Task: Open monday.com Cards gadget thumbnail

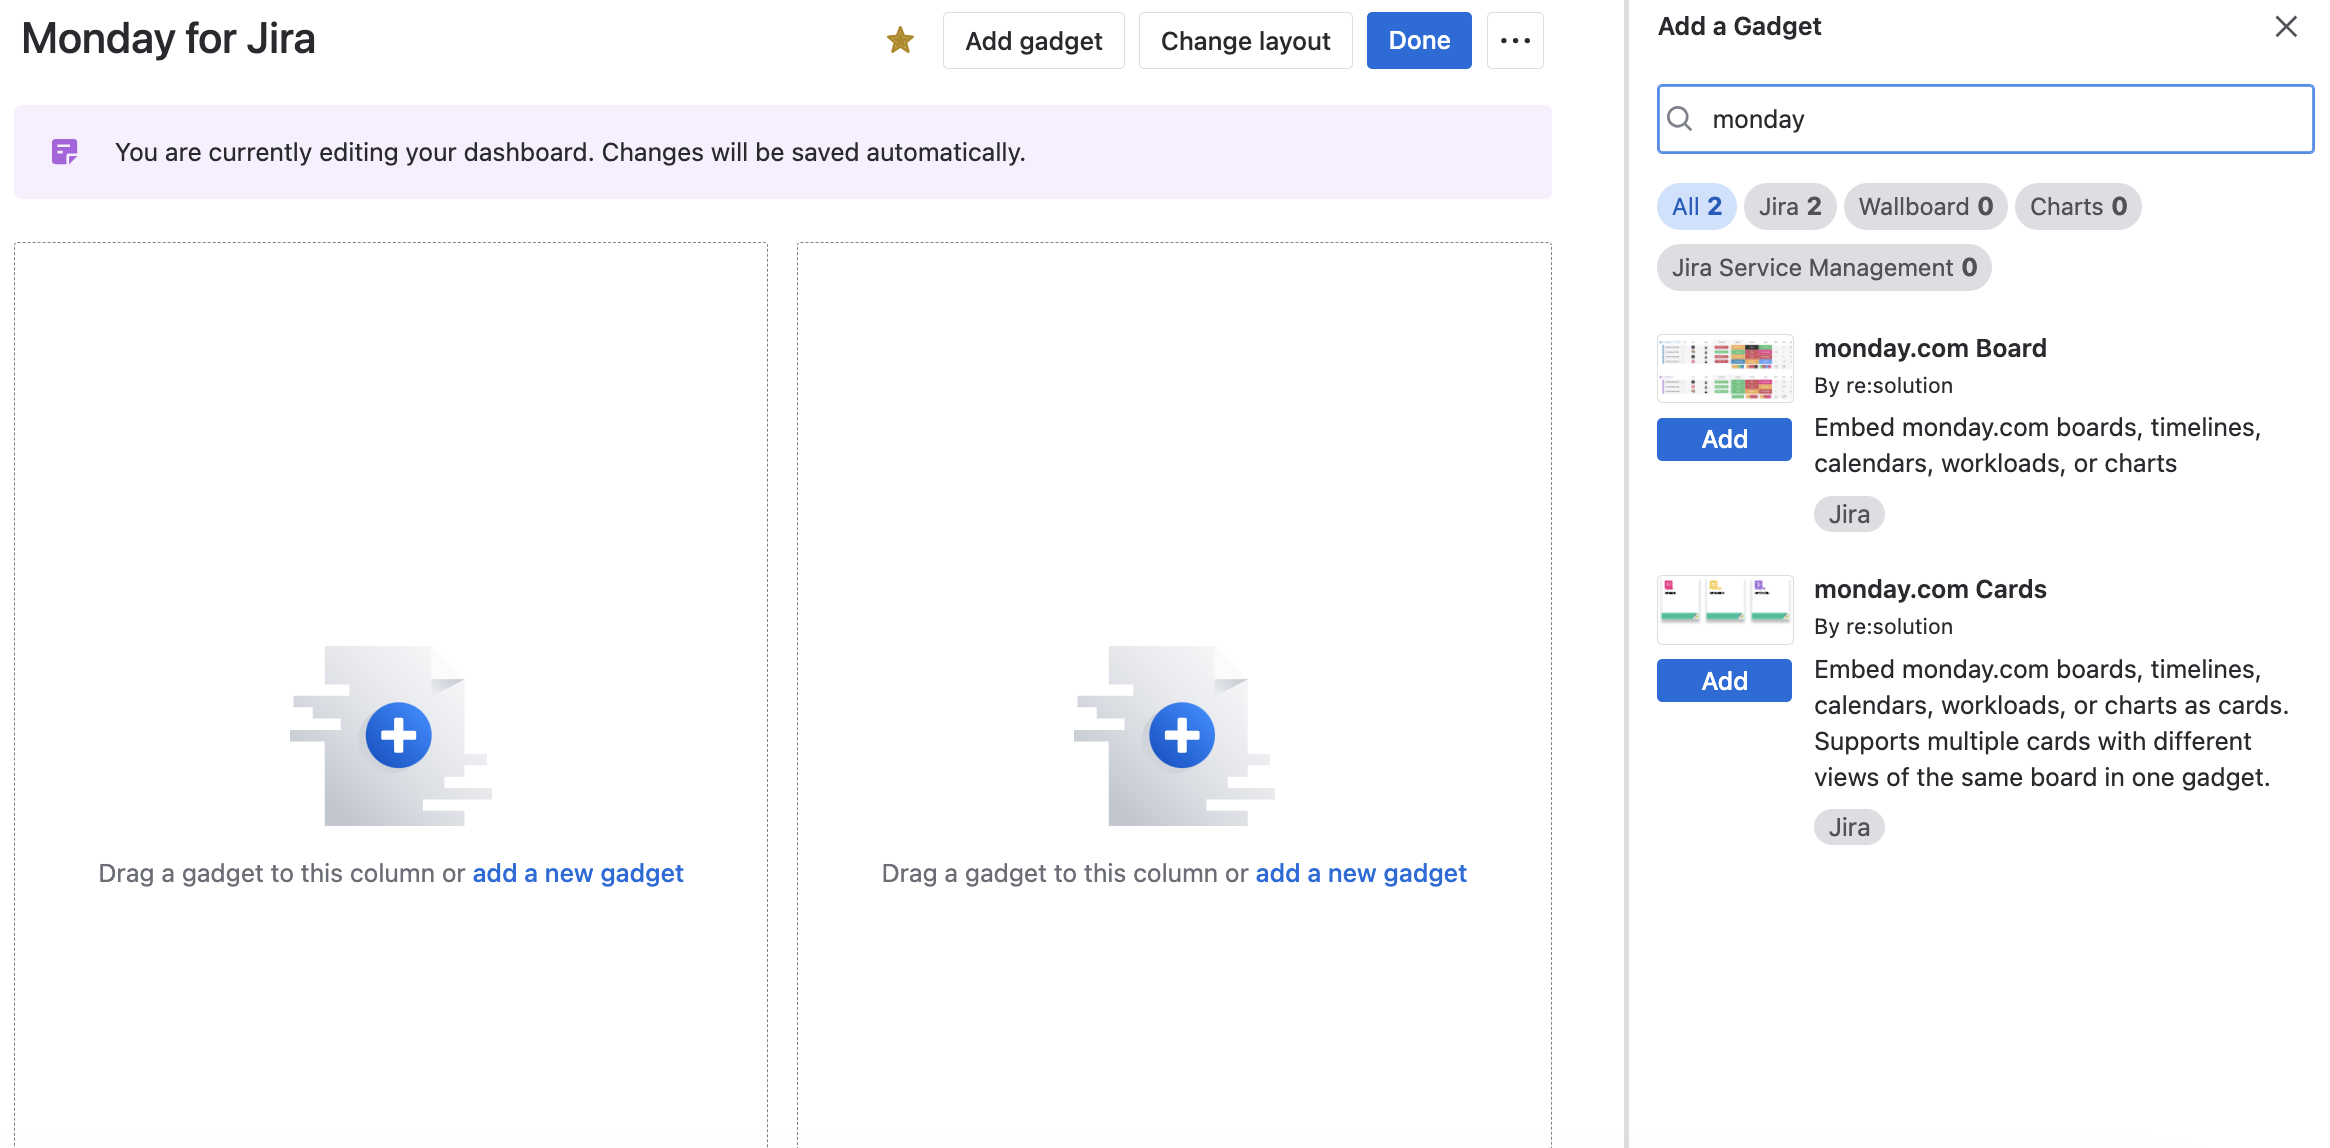Action: click(x=1725, y=609)
